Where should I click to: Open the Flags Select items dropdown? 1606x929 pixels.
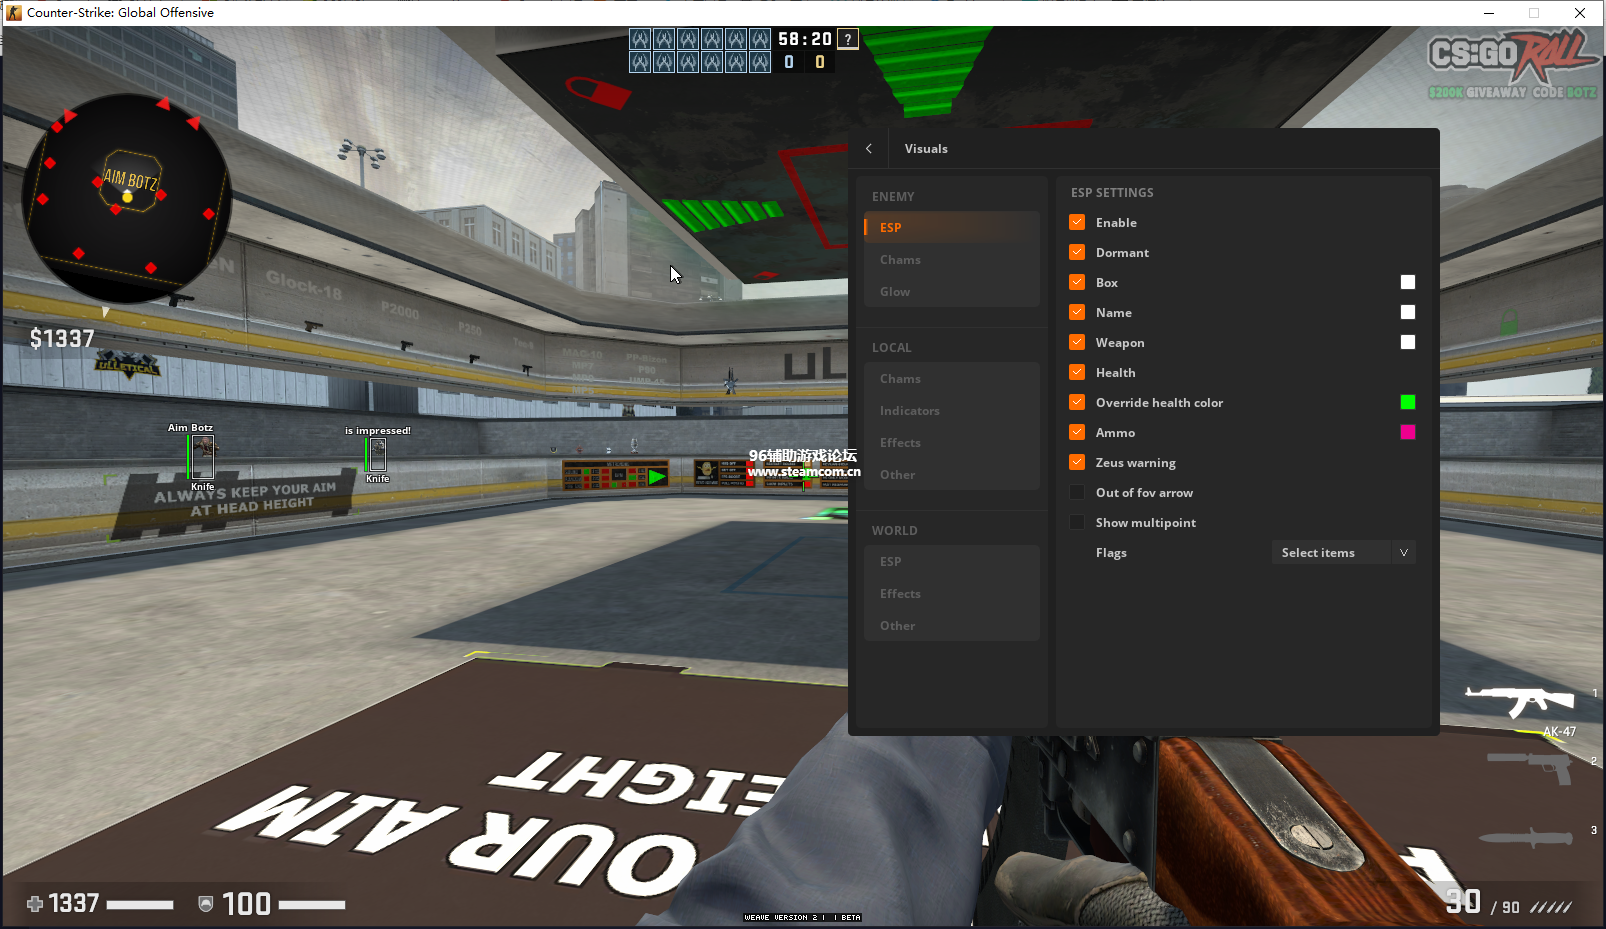[1343, 552]
